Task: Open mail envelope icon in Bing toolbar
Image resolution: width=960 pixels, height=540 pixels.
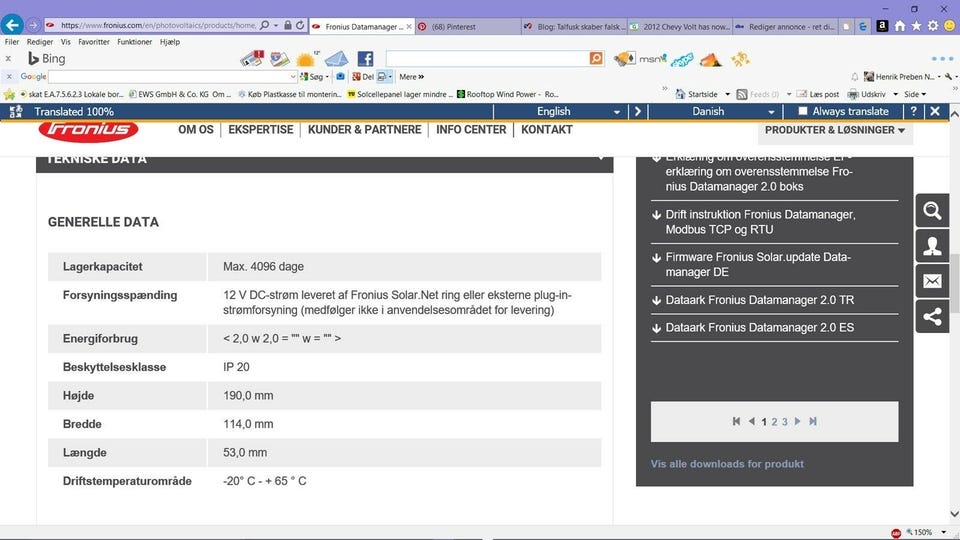Action: [336, 59]
